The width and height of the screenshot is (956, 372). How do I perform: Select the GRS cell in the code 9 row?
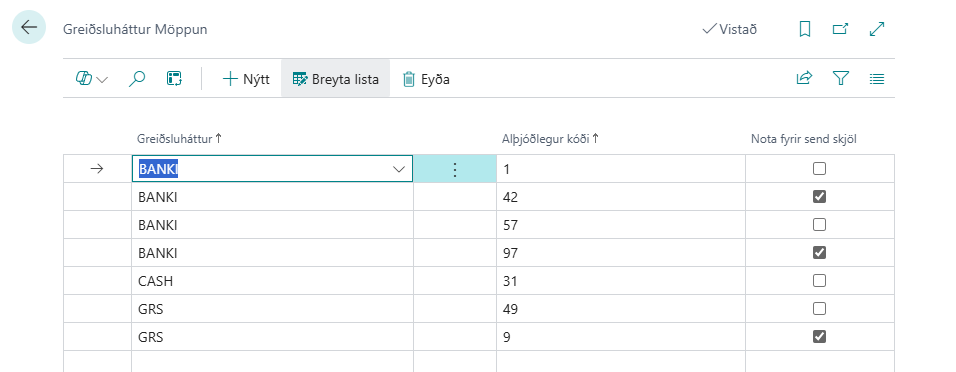[x=273, y=337]
